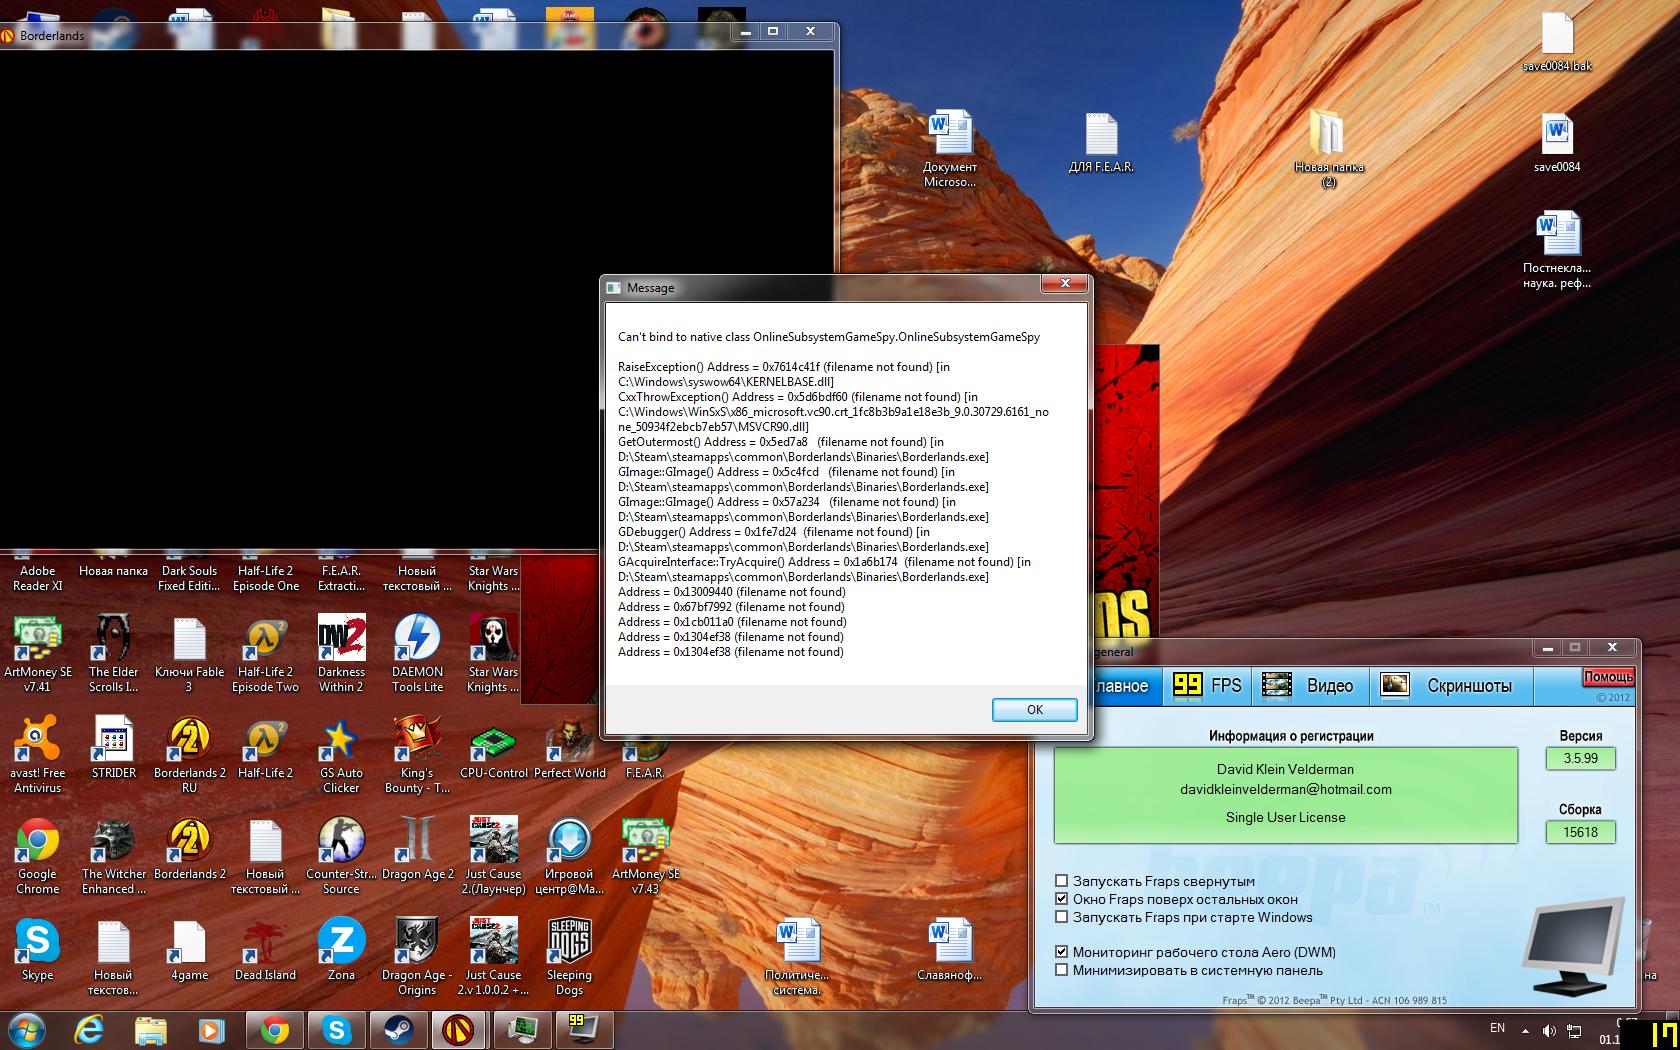Click OK in the Message dialog
Image resolution: width=1680 pixels, height=1050 pixels.
point(1034,709)
